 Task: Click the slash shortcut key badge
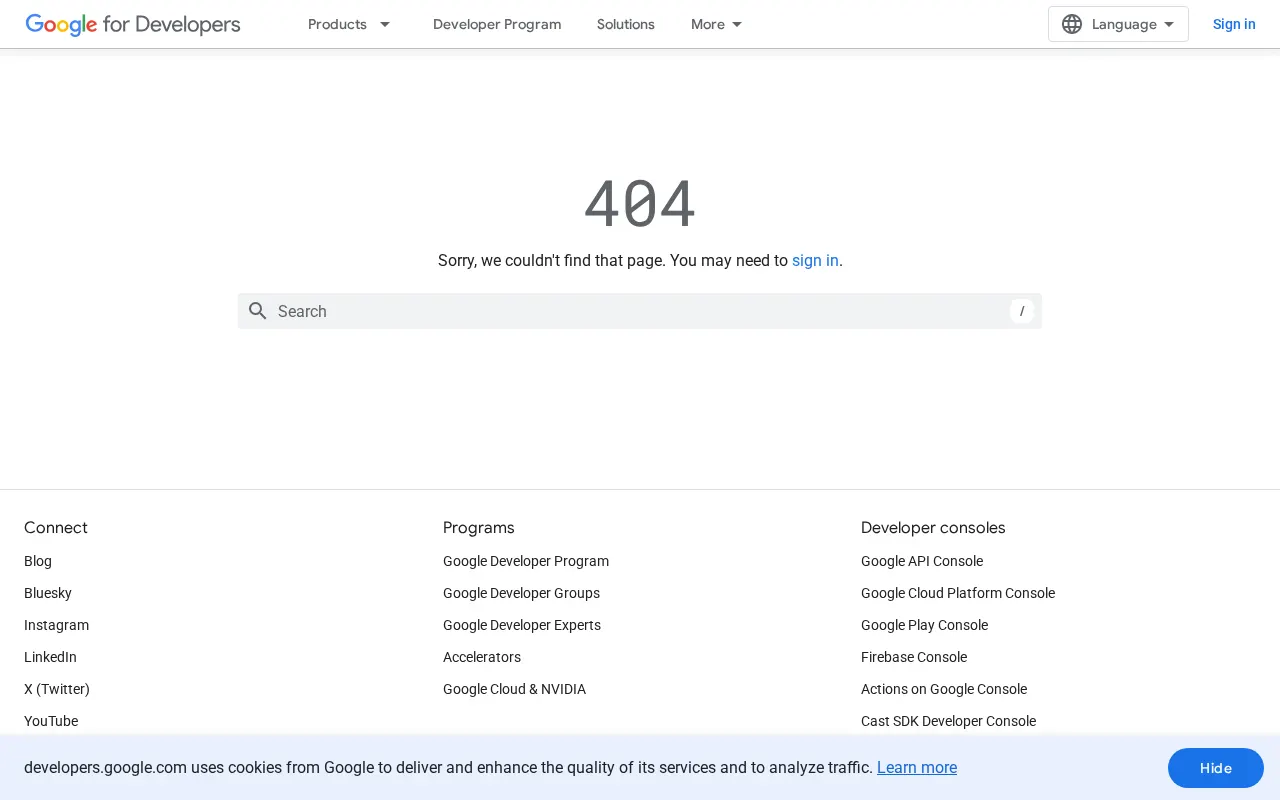(1021, 311)
